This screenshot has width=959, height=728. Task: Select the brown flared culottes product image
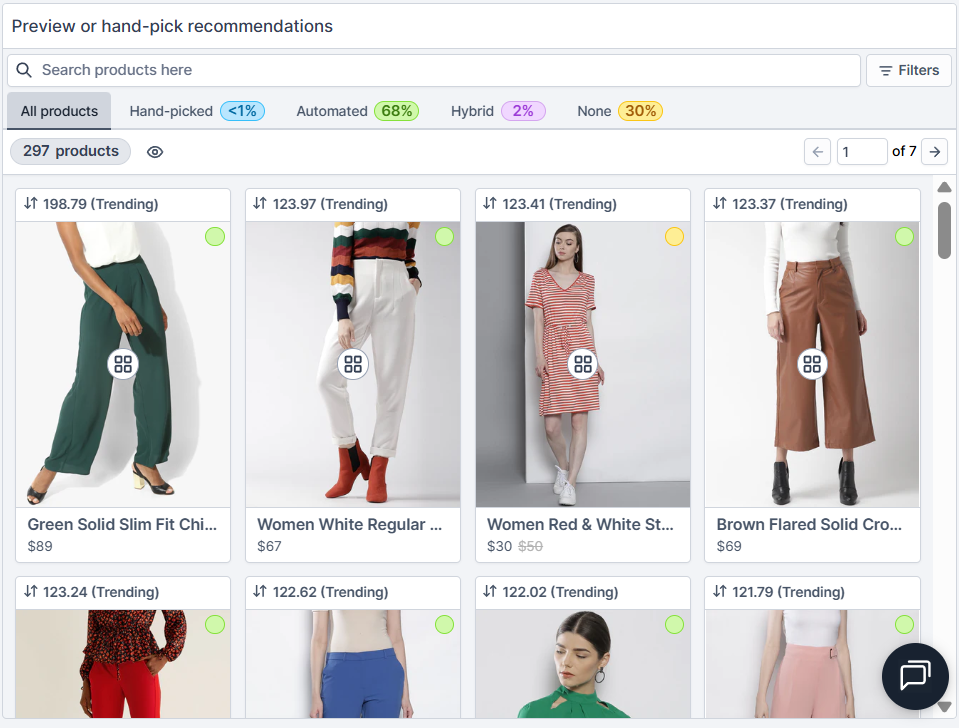812,365
